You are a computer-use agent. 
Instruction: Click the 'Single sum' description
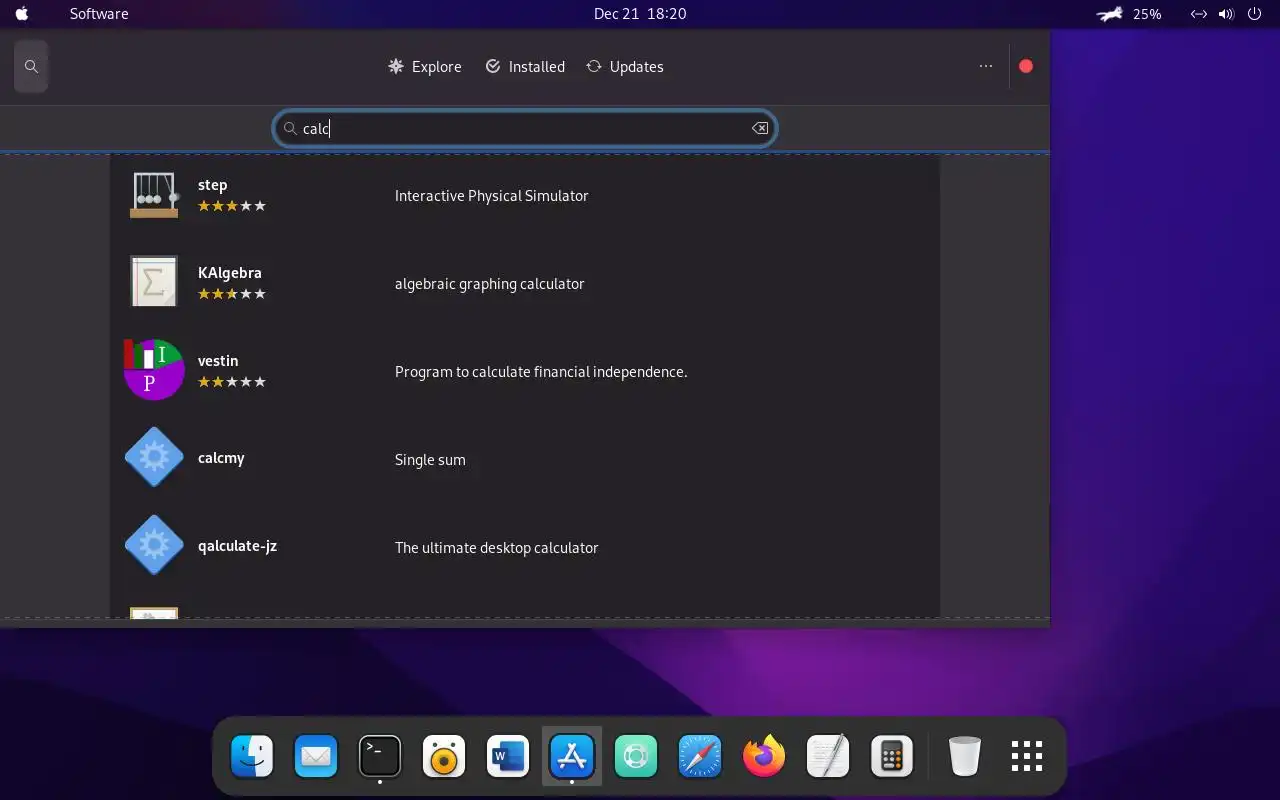point(430,460)
